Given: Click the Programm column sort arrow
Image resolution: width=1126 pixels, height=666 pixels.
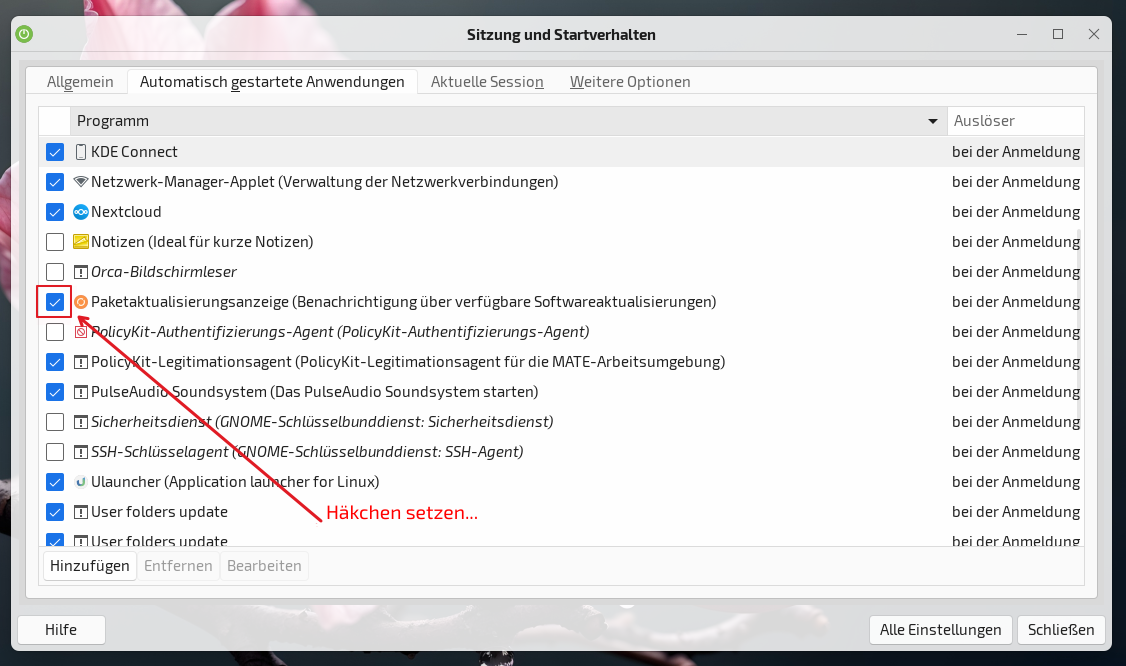Looking at the screenshot, I should [932, 122].
